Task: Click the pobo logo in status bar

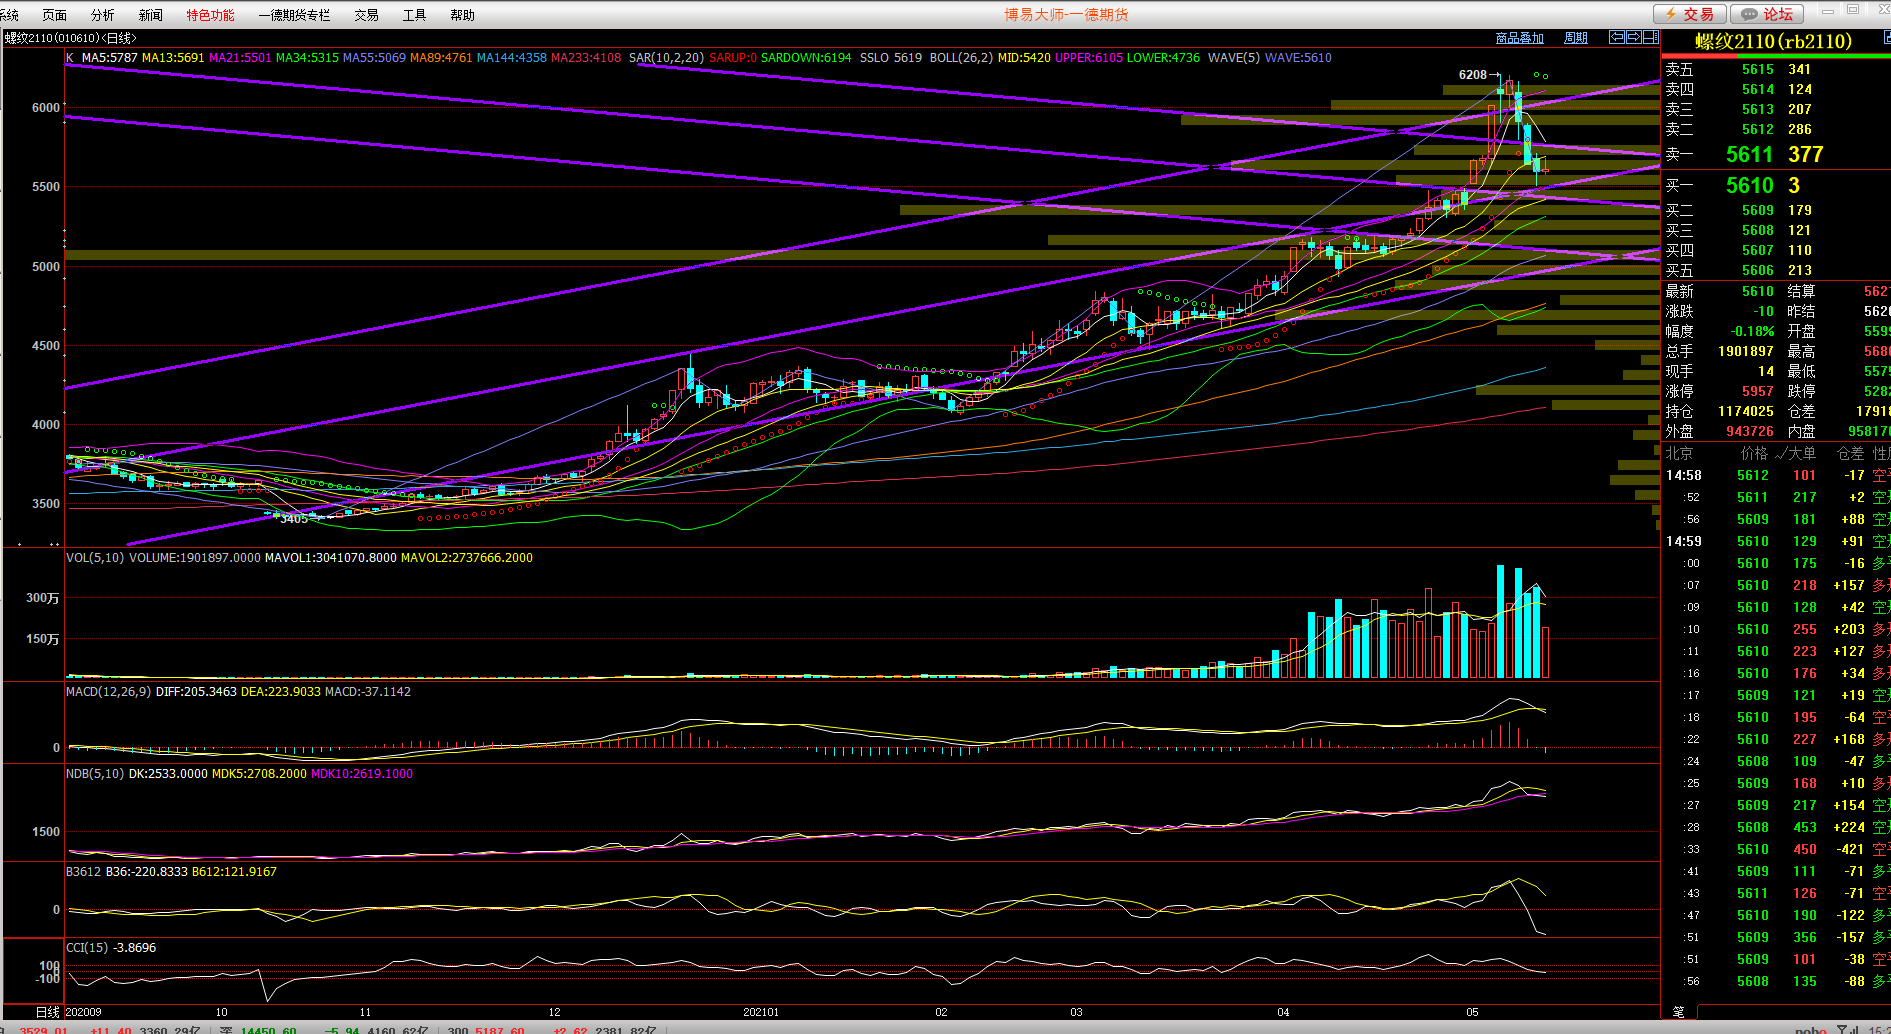Action: coord(1810,1029)
